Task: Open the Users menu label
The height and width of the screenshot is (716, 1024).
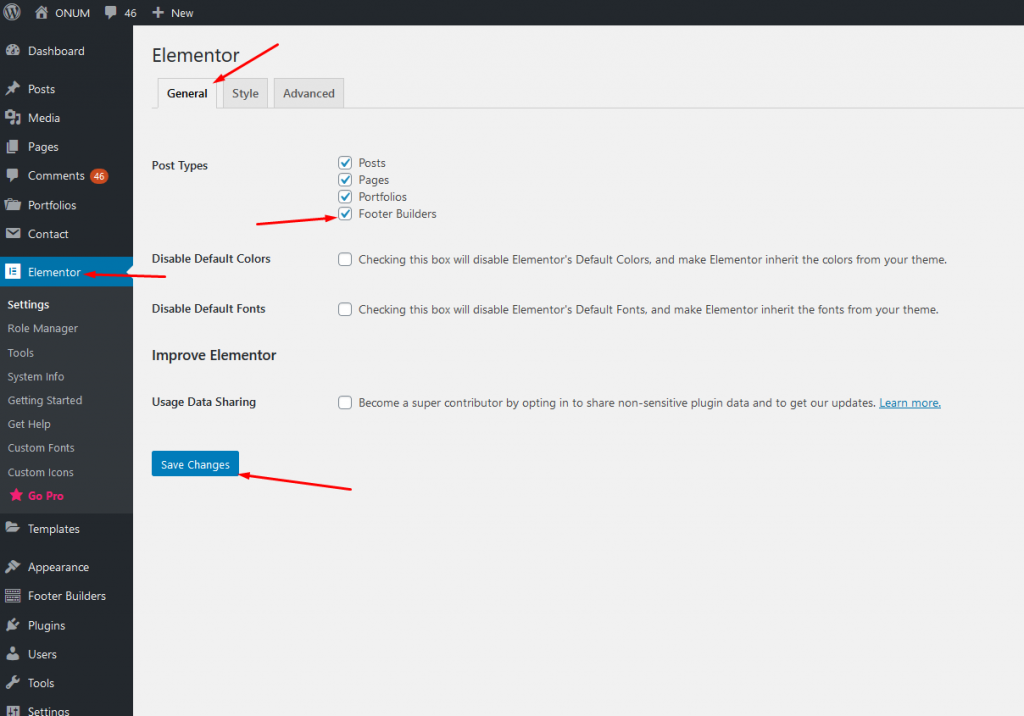Action: [42, 655]
